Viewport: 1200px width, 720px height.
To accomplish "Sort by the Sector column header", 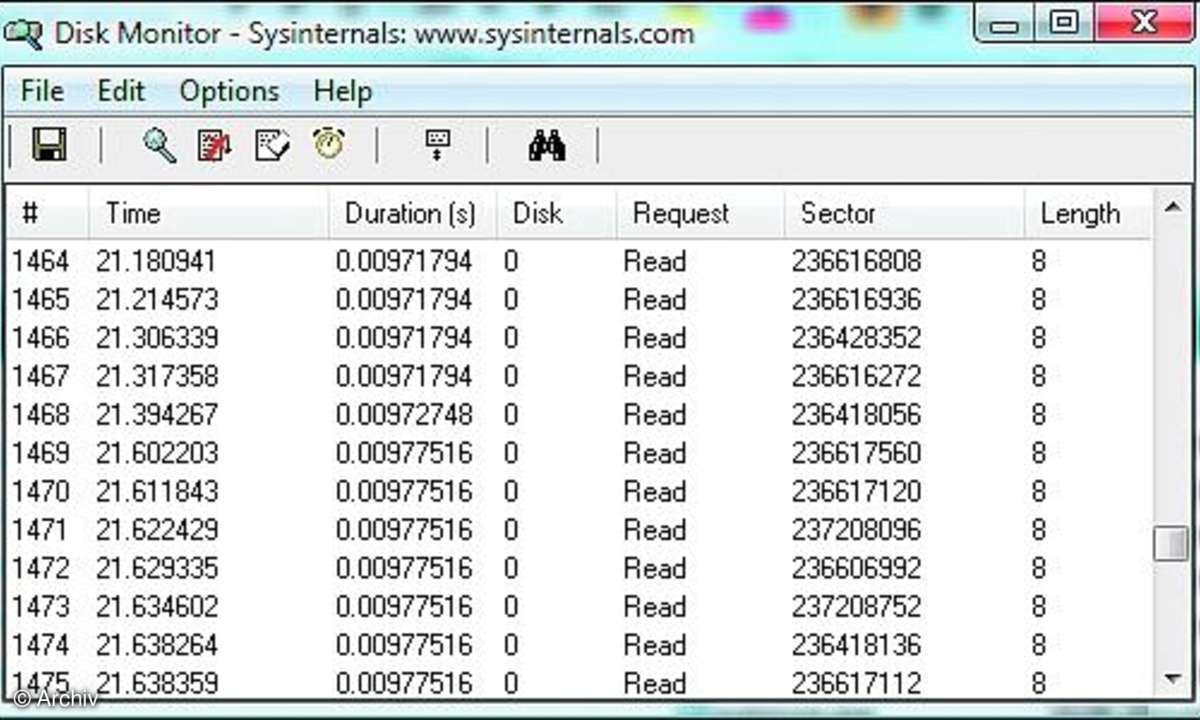I will [x=838, y=213].
